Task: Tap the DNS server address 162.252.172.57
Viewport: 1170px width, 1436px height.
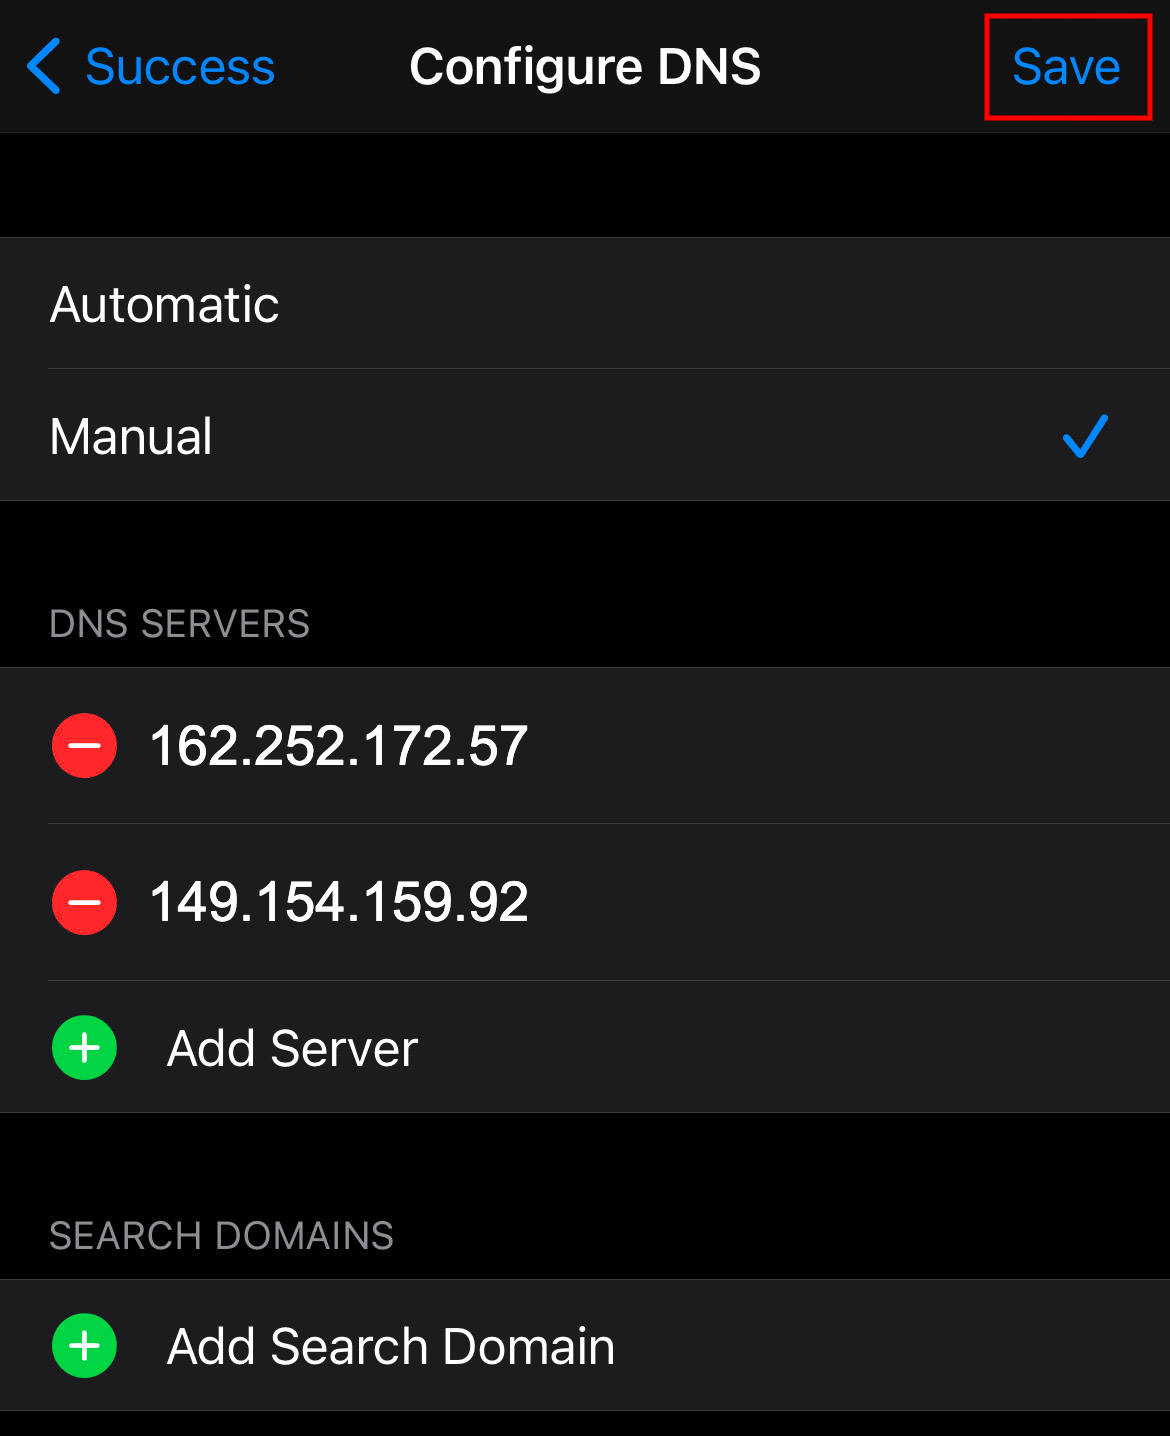Action: (x=337, y=745)
